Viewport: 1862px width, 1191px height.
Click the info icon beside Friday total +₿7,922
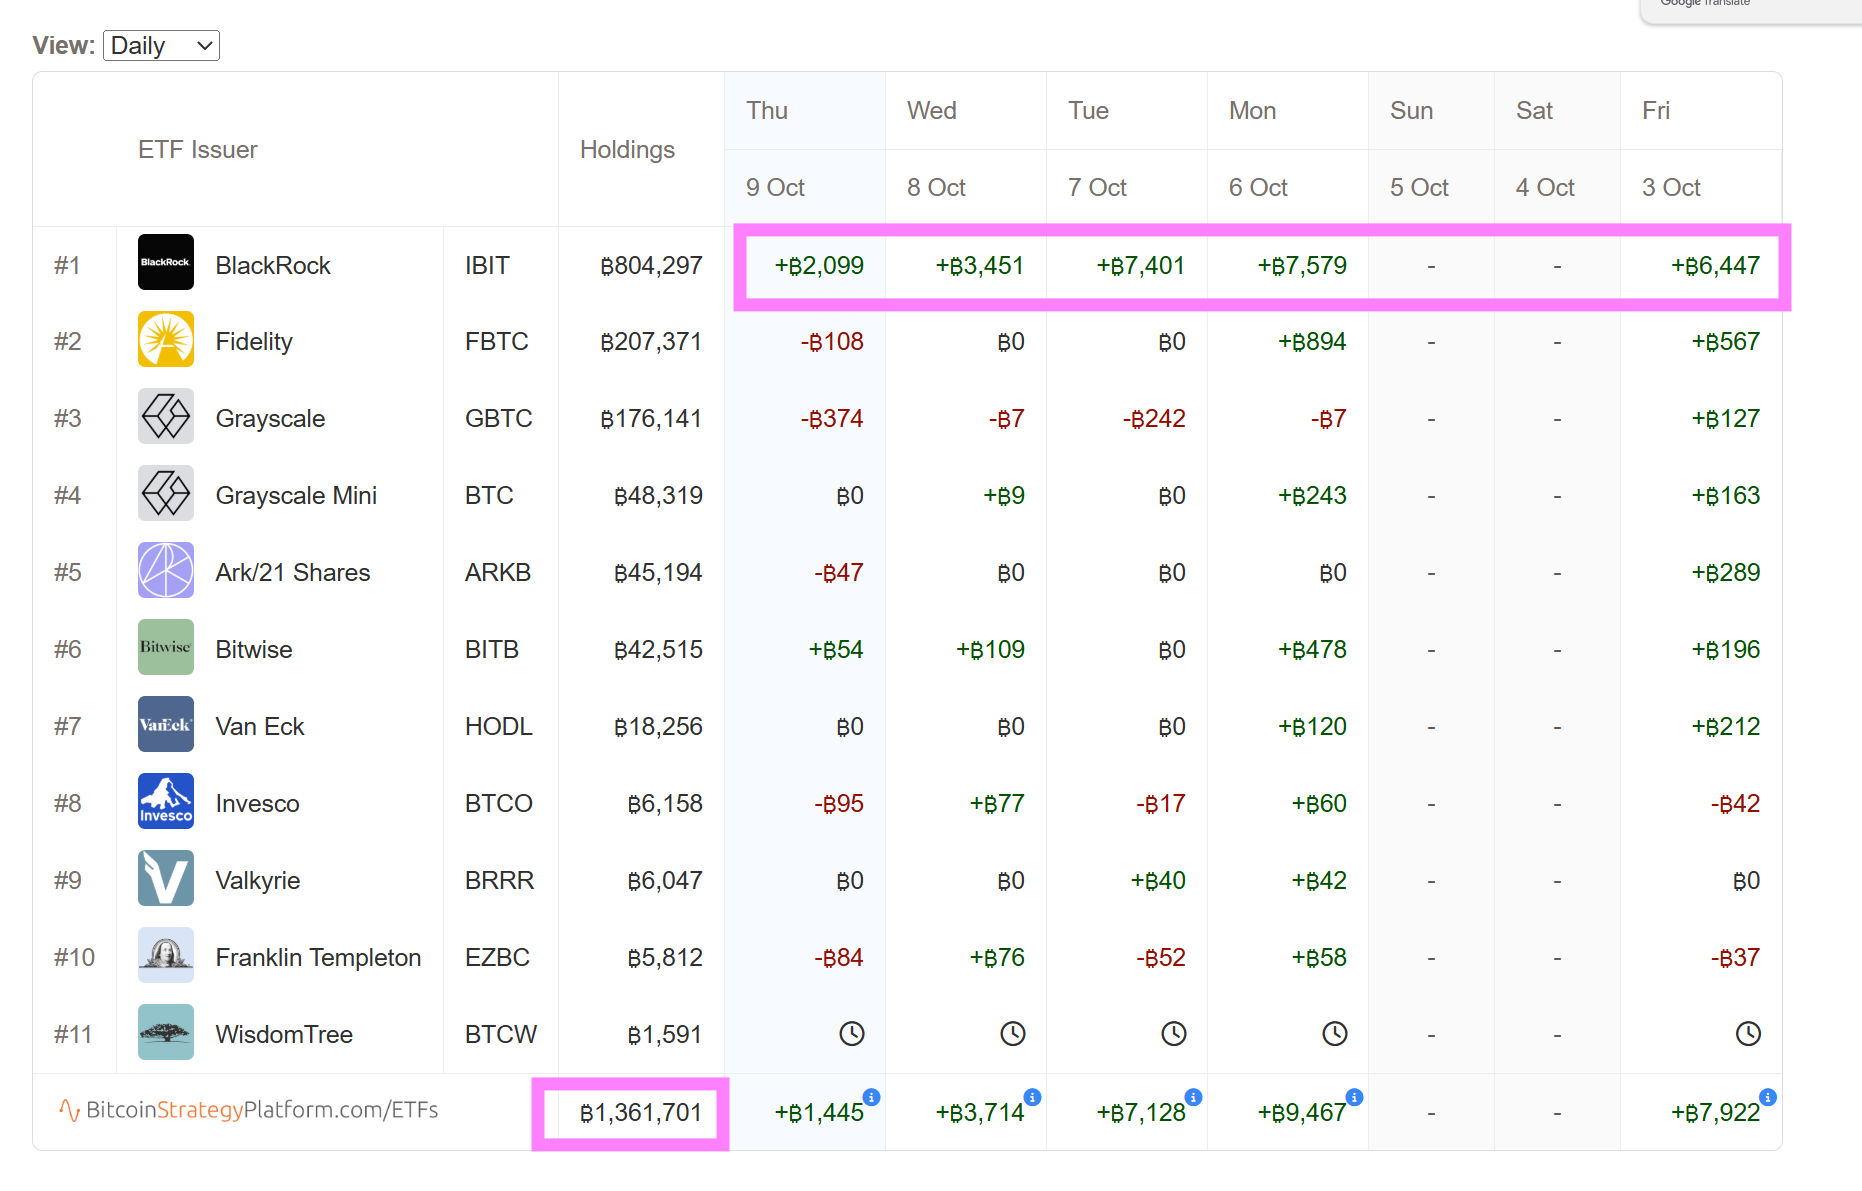[1768, 1097]
